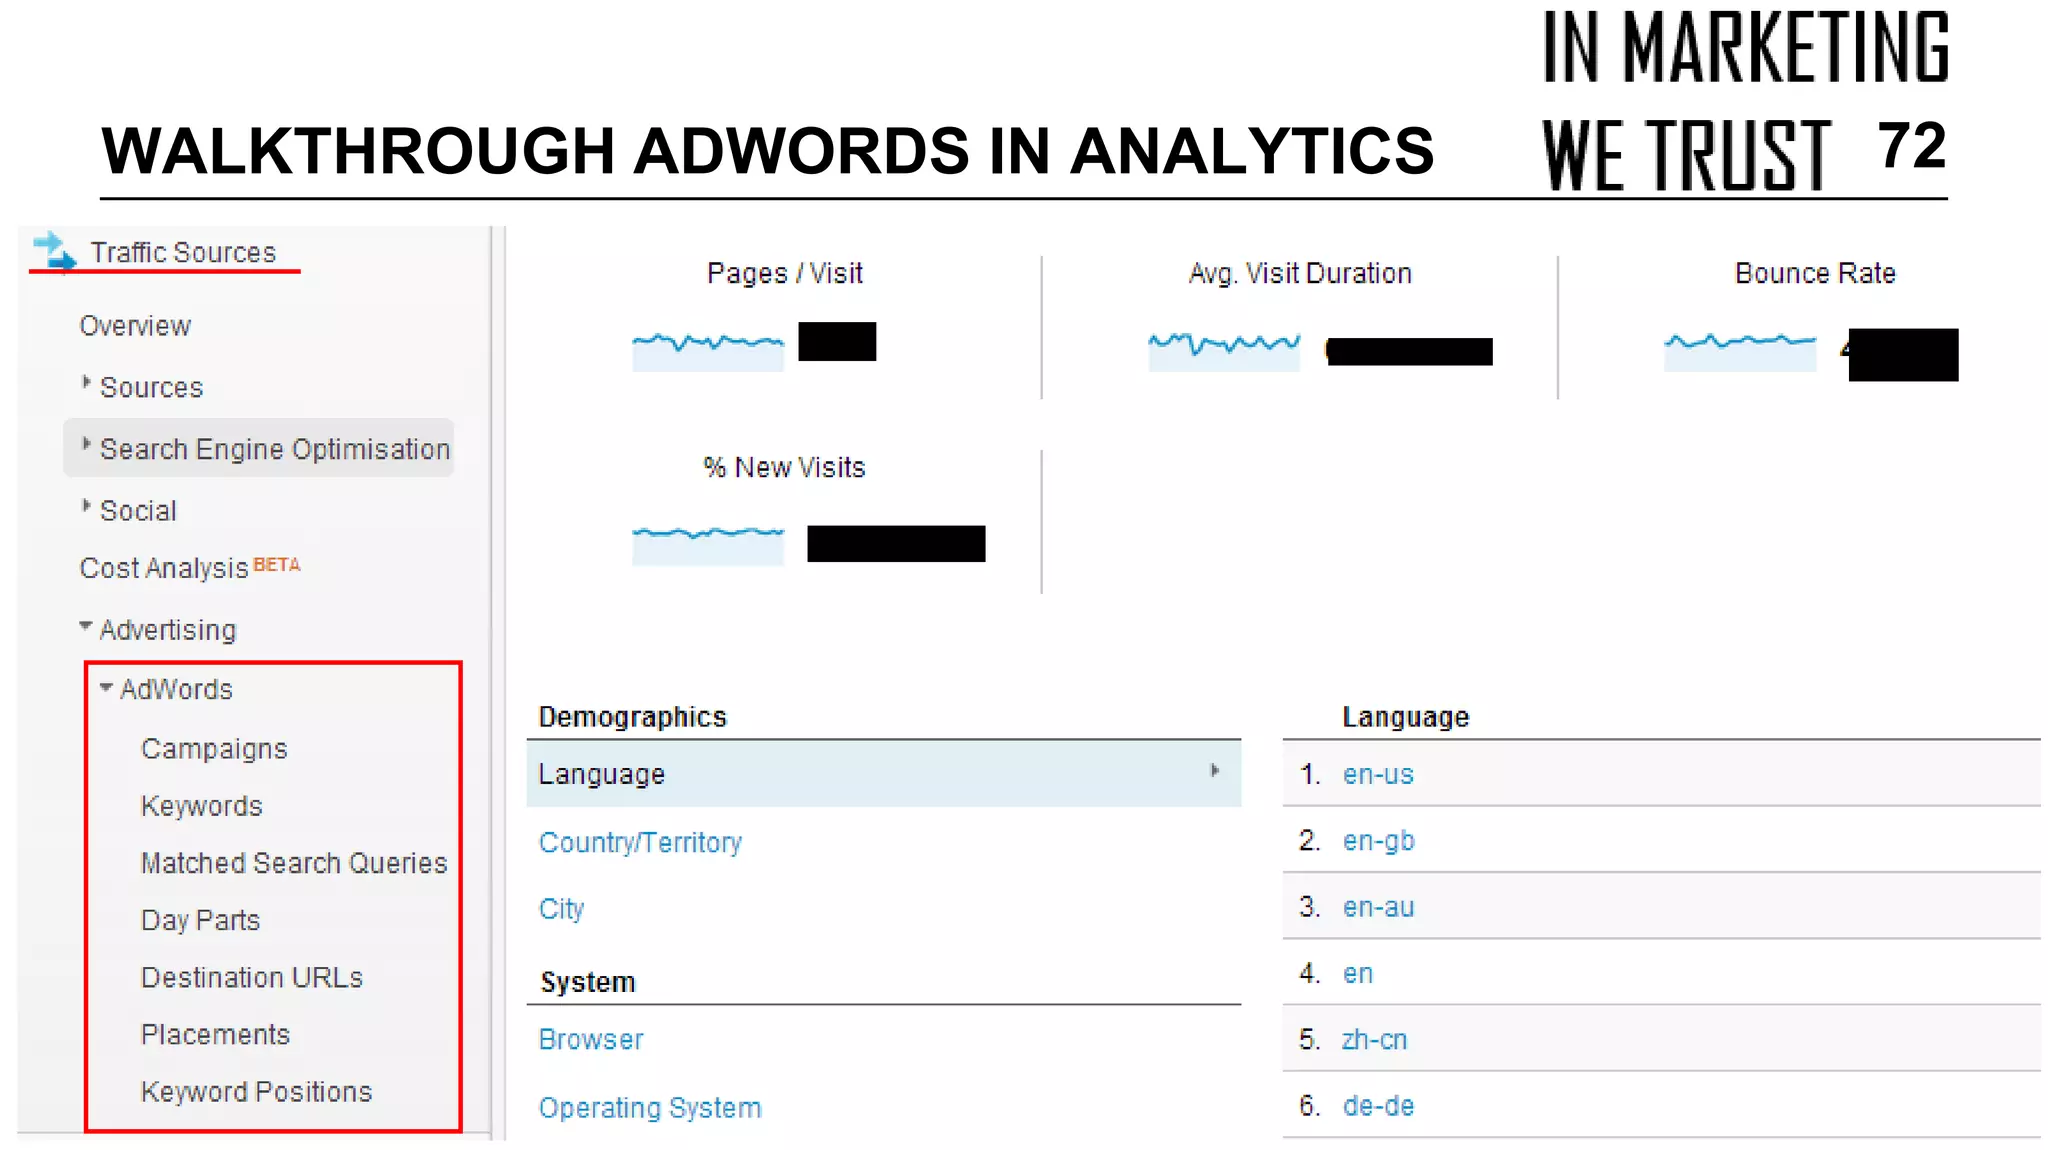The height and width of the screenshot is (1150, 2048).
Task: Click the Bounce Rate sparkline
Action: click(1740, 351)
